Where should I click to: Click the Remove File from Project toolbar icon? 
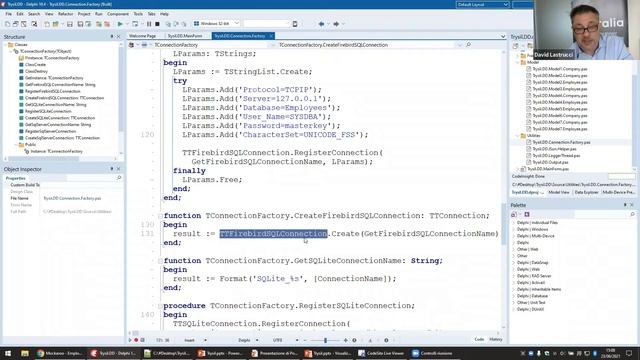pos(107,24)
